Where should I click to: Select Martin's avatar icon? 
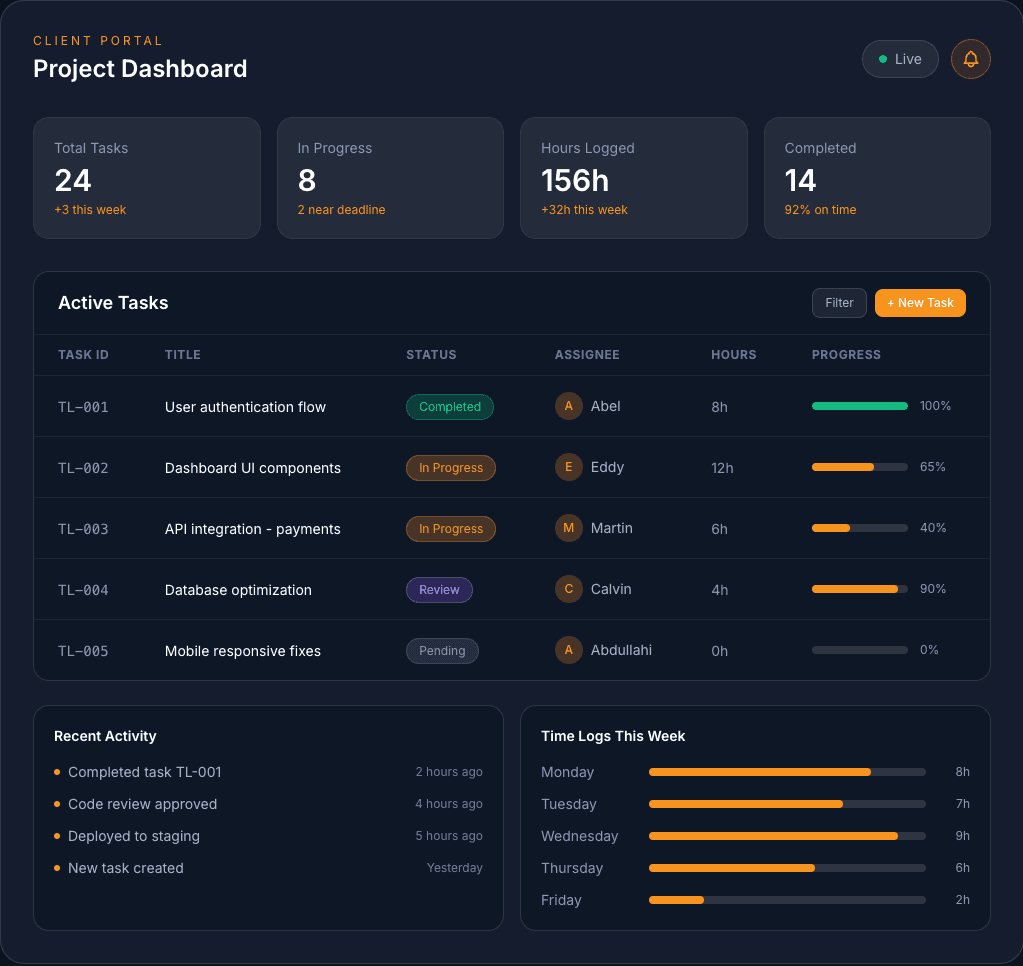(568, 528)
